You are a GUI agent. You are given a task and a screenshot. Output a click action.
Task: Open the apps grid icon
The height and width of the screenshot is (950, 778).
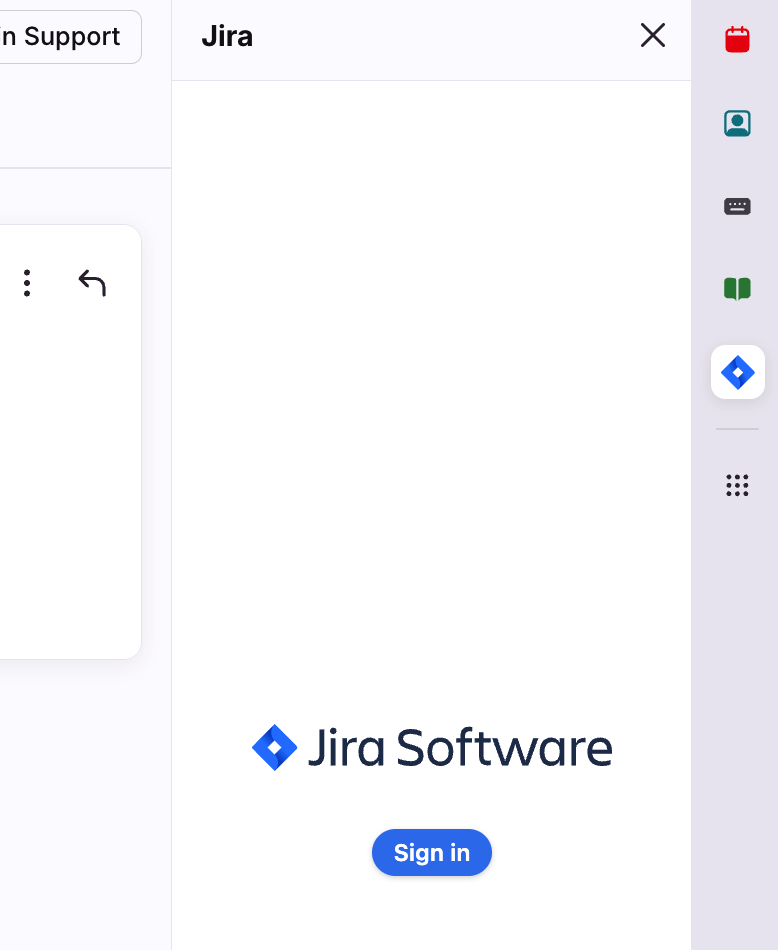click(x=737, y=485)
